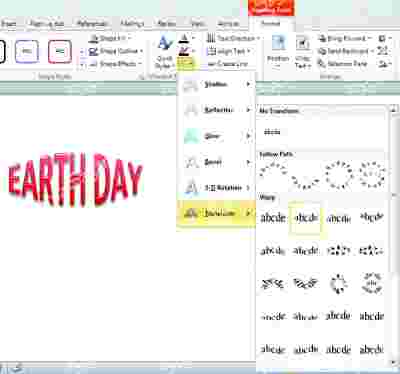Open the Selection Pane

(343, 64)
